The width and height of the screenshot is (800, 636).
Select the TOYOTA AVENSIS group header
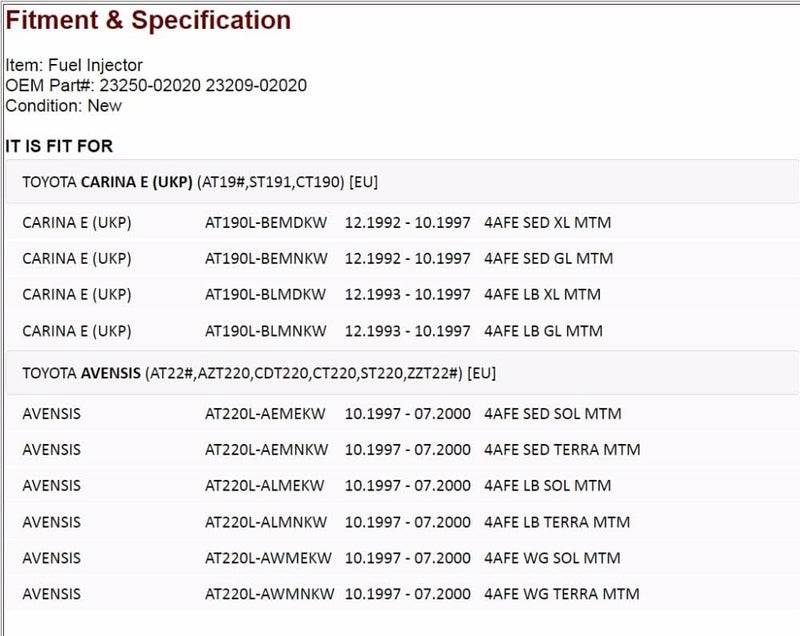(x=259, y=374)
